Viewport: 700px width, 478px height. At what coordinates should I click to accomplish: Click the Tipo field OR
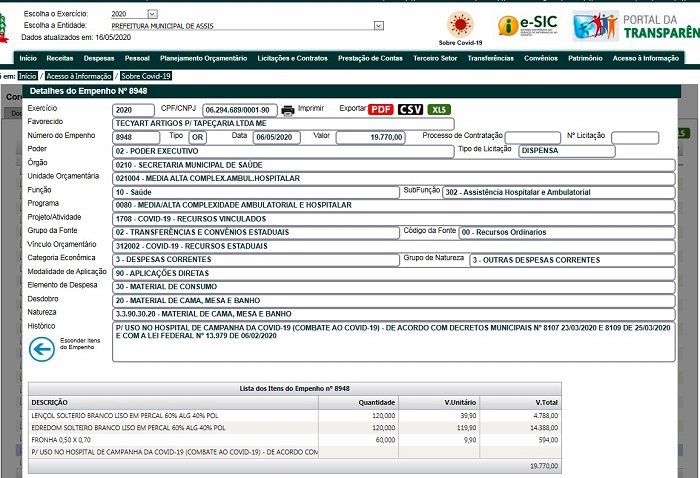point(197,137)
